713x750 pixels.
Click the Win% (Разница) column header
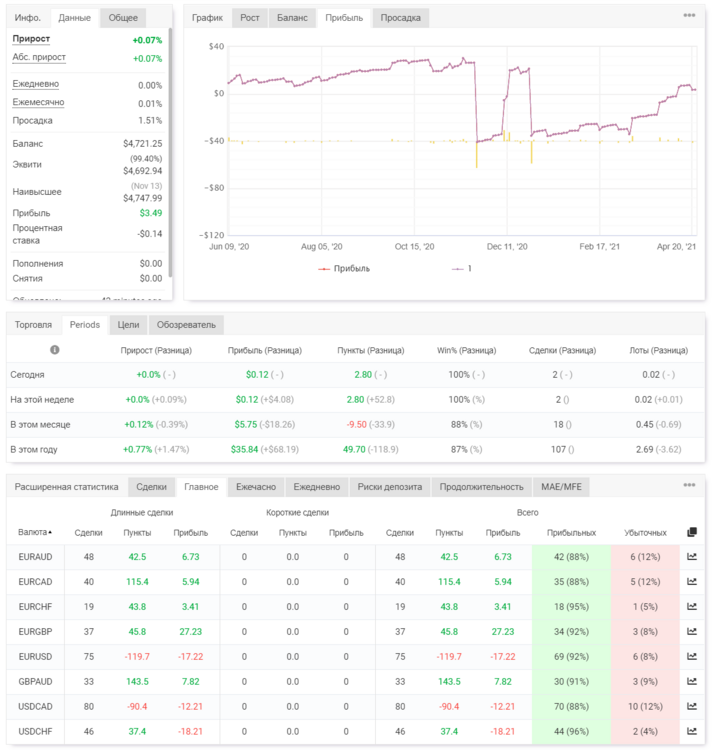click(466, 350)
